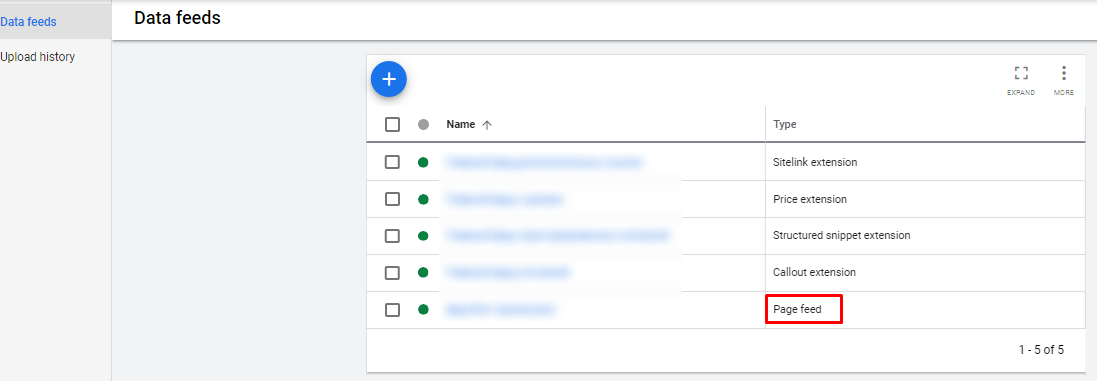The height and width of the screenshot is (381, 1097).
Task: Click green status dot of Callout extension row
Action: pyautogui.click(x=423, y=273)
